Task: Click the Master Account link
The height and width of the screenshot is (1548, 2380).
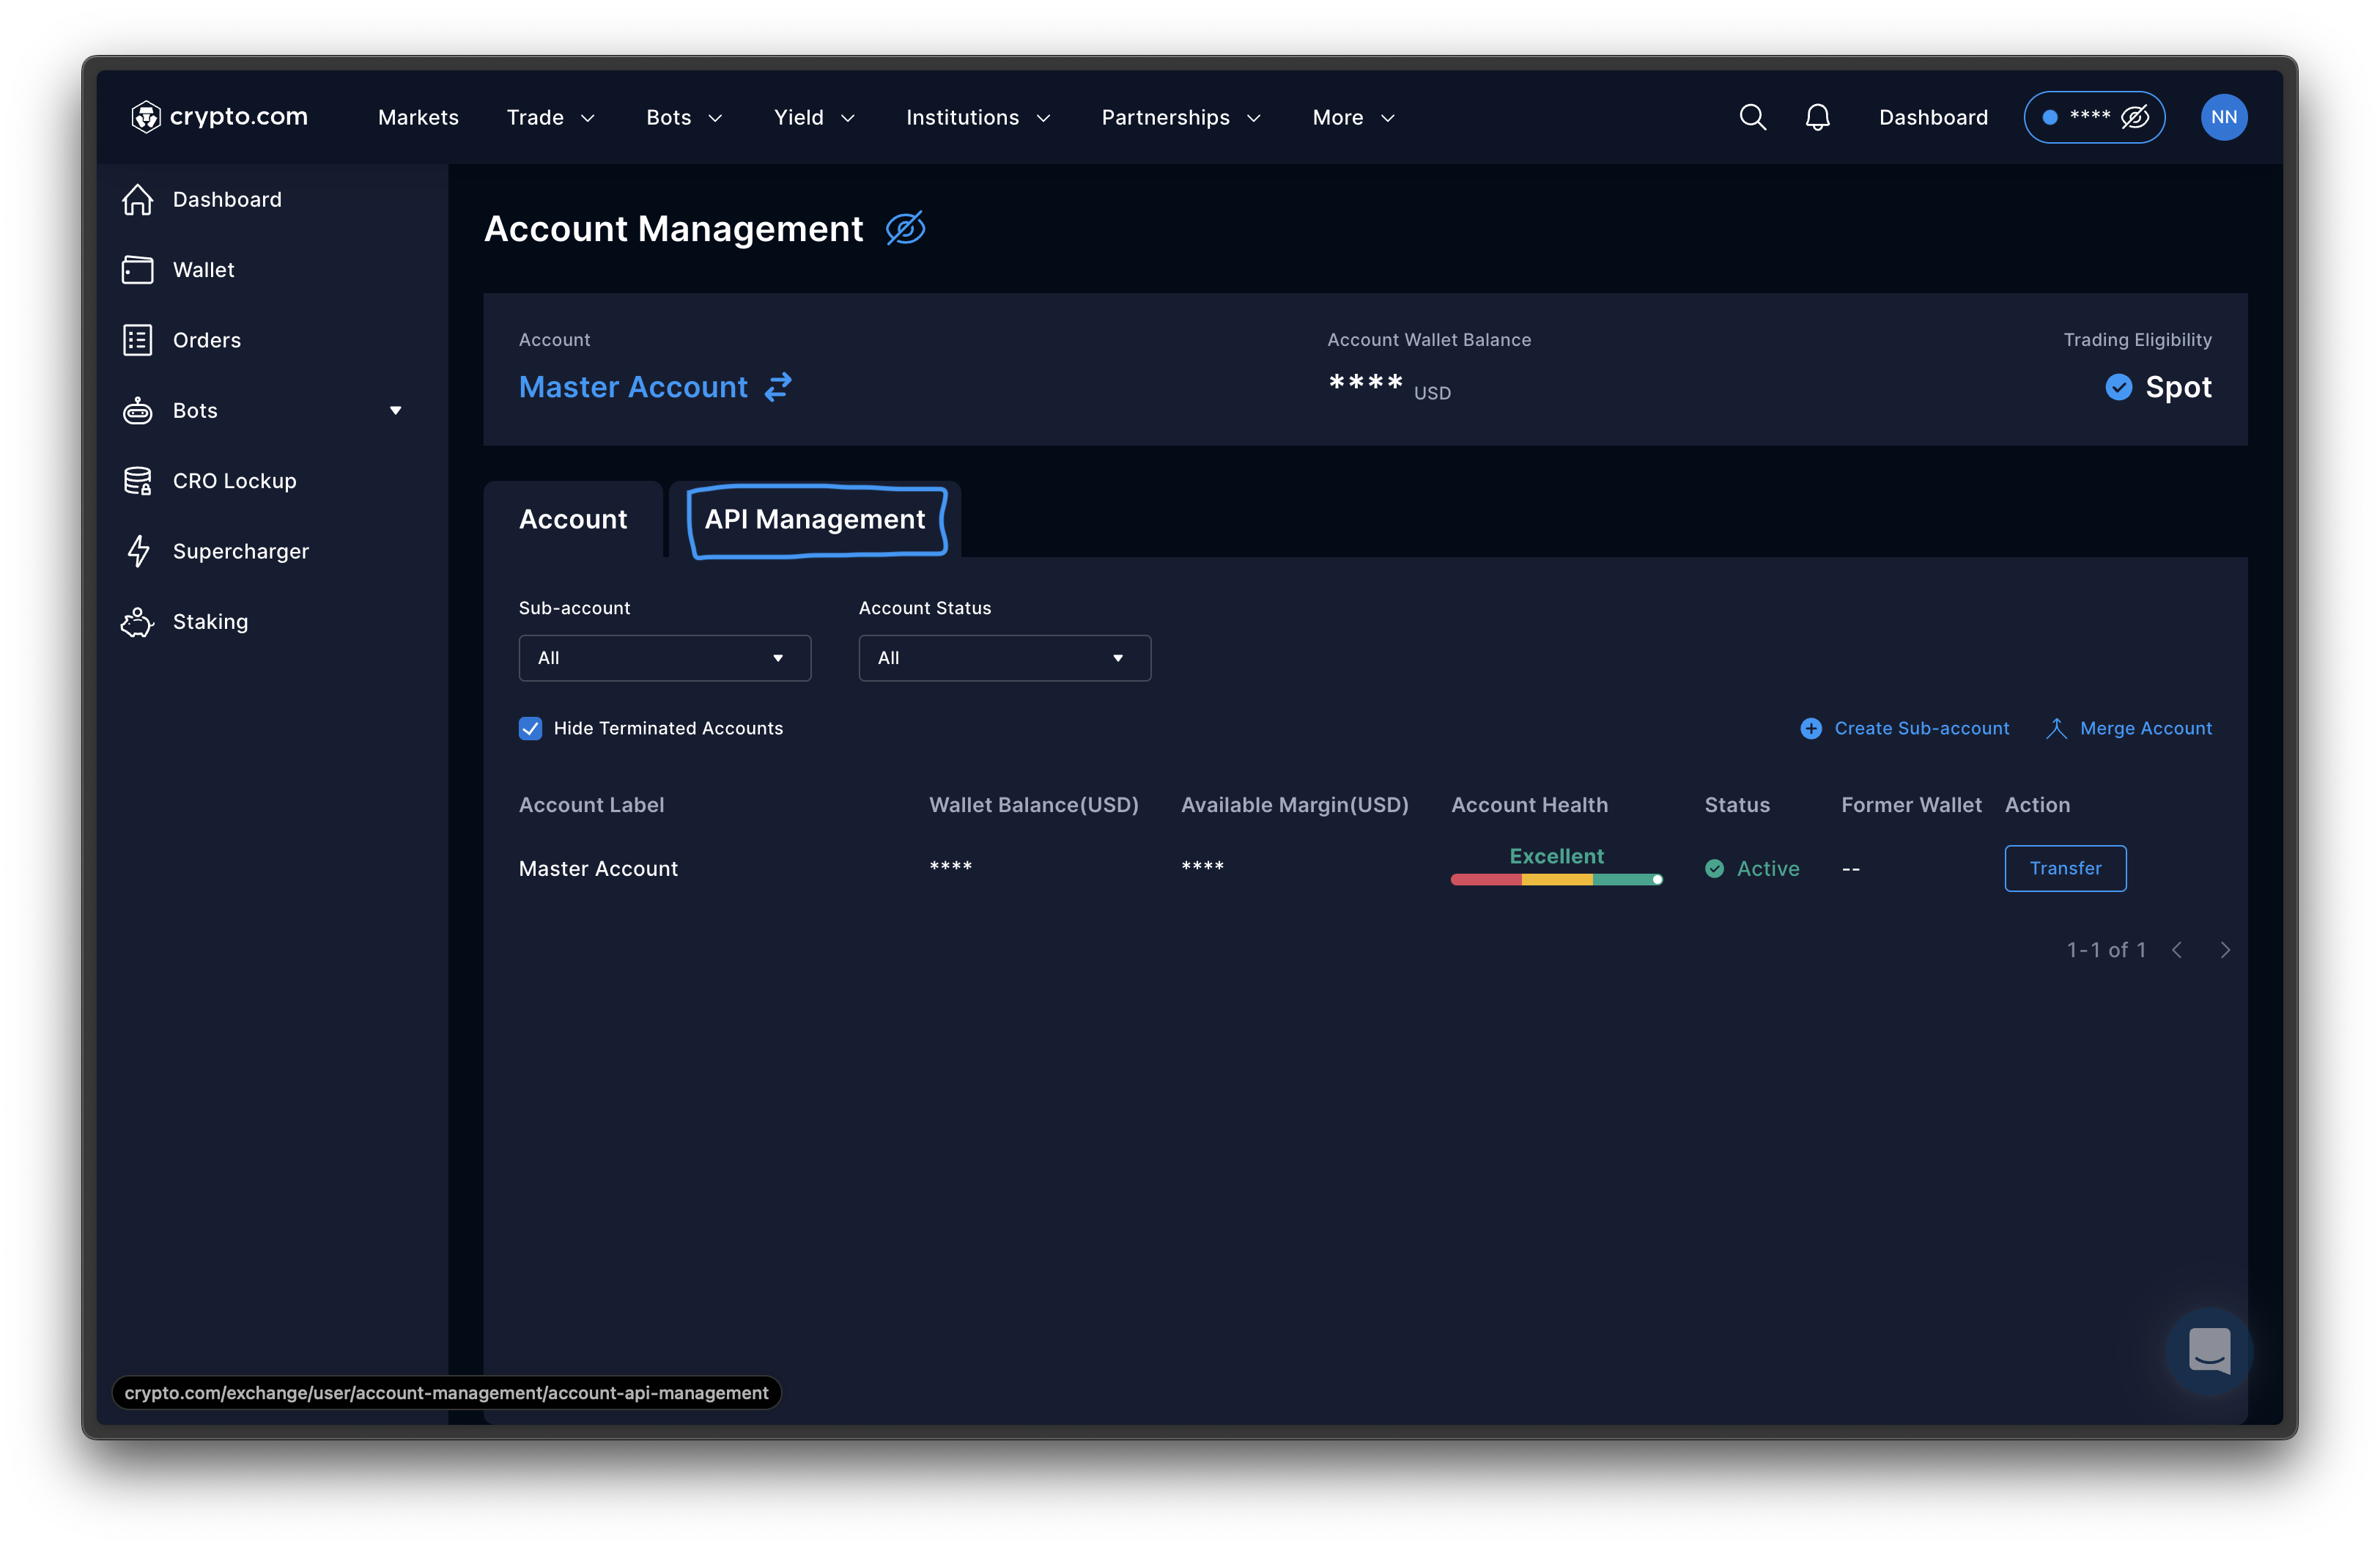Action: (633, 387)
